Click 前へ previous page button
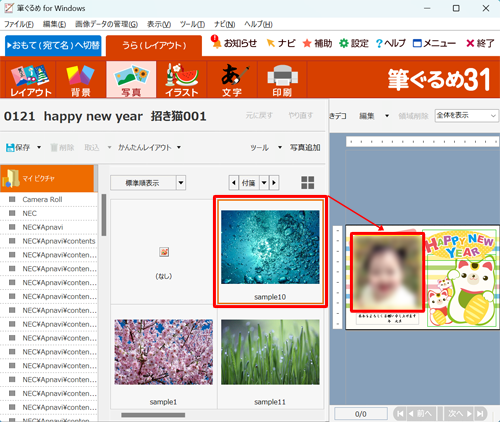This screenshot has width=500, height=422. coord(420,414)
